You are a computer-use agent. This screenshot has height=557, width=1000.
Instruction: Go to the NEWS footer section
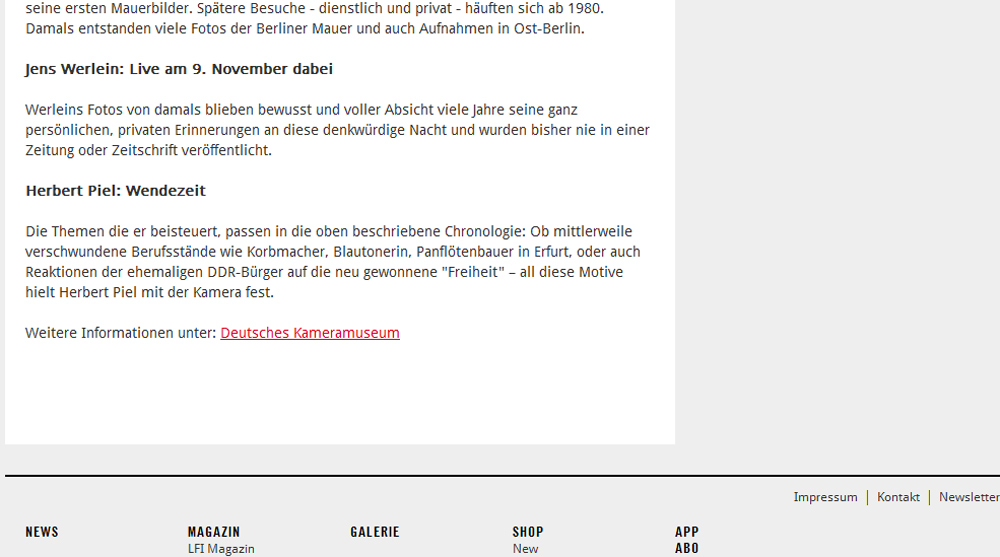[42, 532]
